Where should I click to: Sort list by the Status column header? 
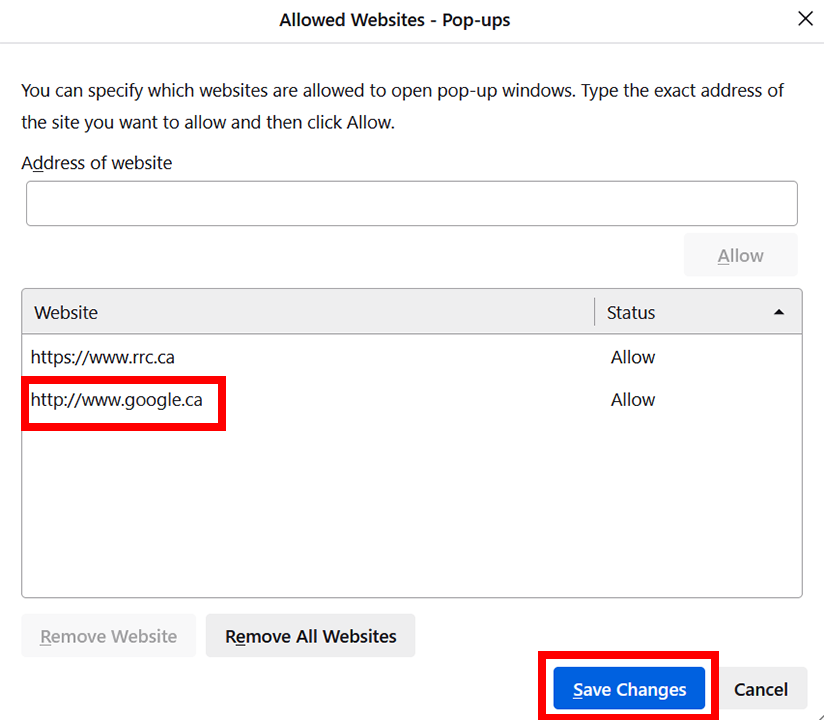tap(631, 312)
